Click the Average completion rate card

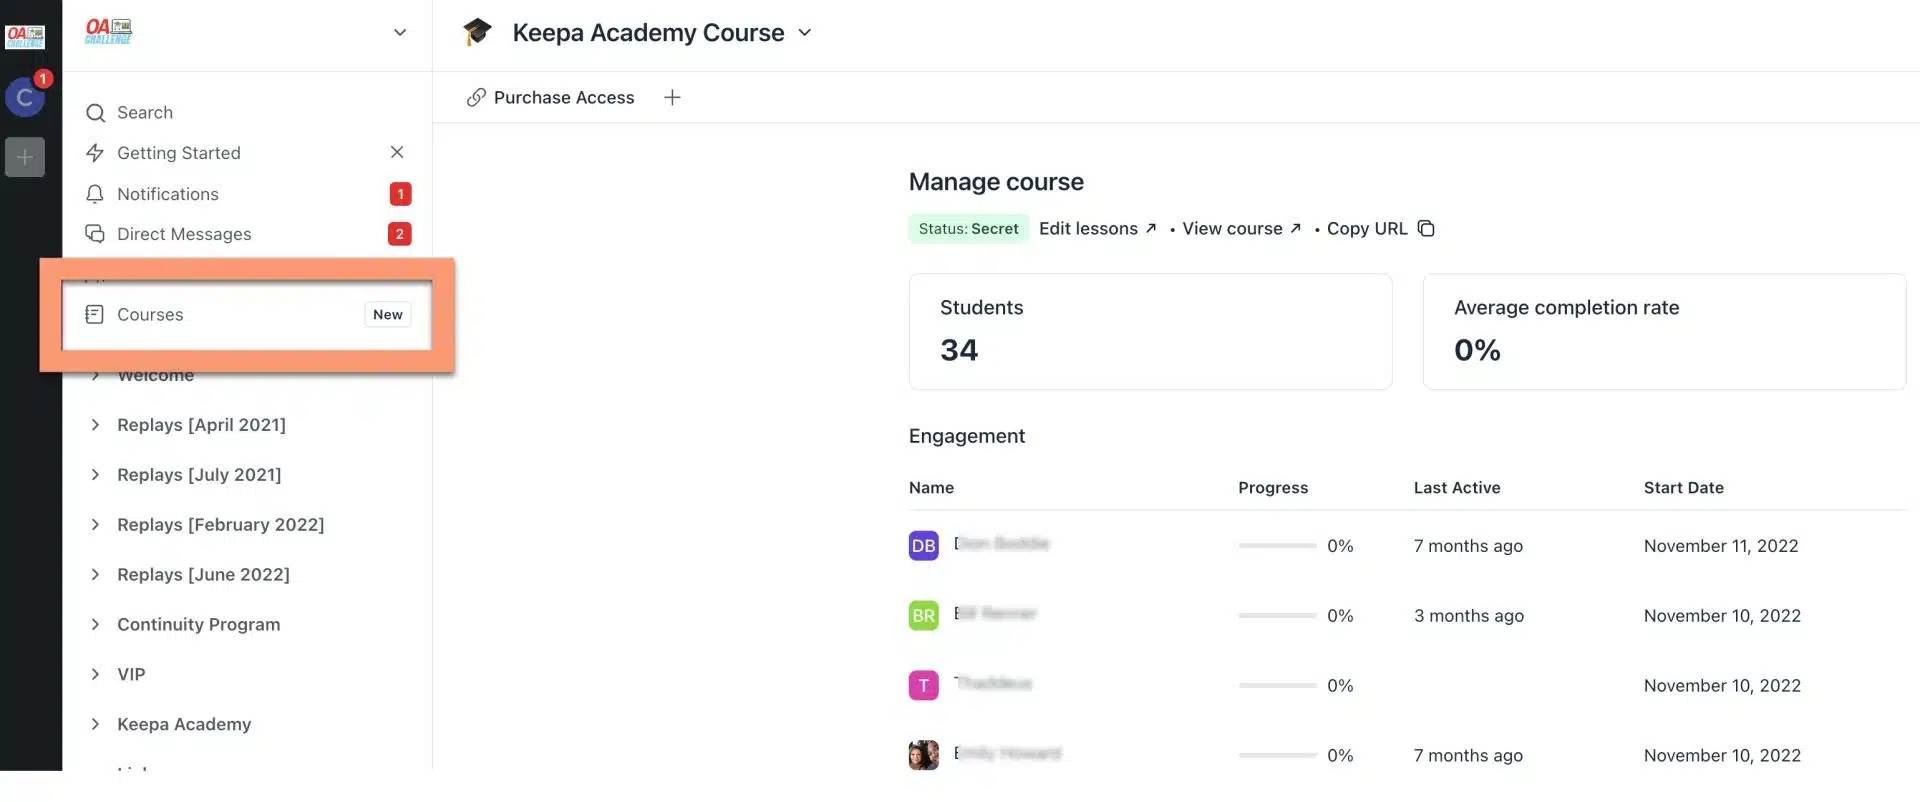tap(1664, 332)
